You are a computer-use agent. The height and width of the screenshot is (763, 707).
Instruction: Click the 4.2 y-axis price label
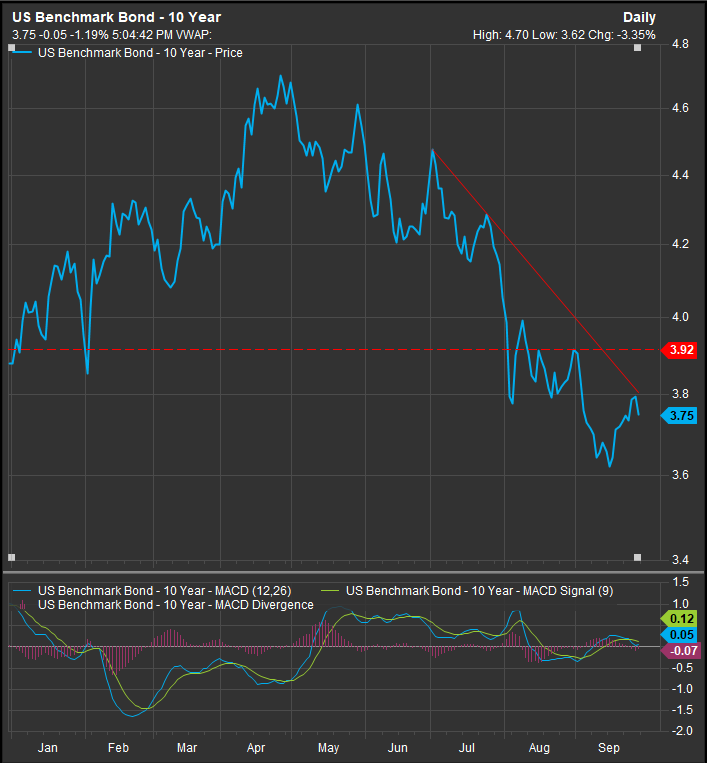point(680,244)
